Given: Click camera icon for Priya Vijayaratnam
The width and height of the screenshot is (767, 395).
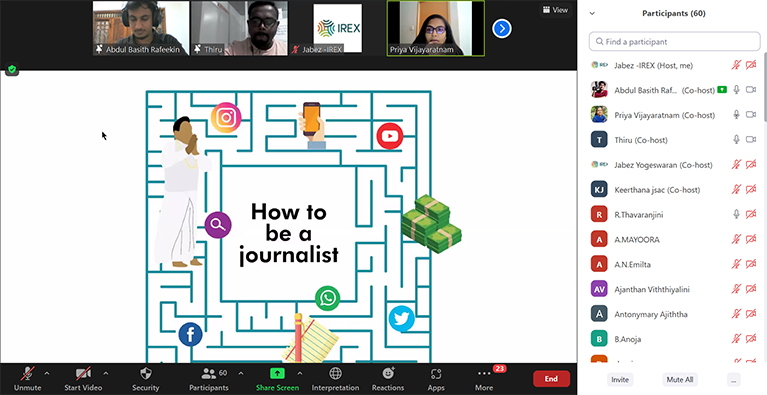Looking at the screenshot, I should click(x=751, y=115).
